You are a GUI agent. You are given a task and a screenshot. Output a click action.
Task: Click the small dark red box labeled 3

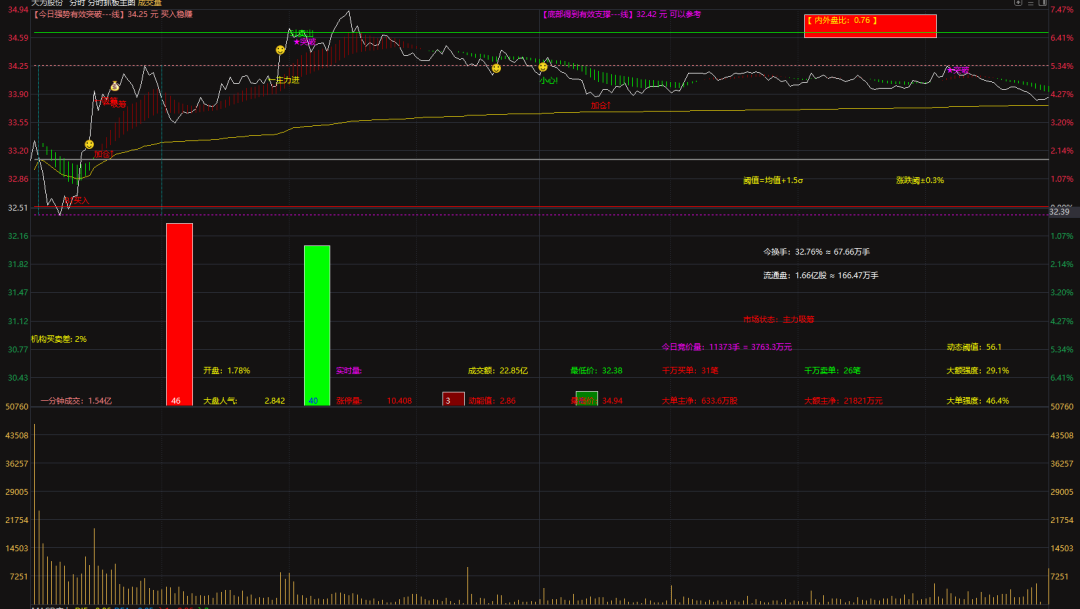[x=453, y=399]
